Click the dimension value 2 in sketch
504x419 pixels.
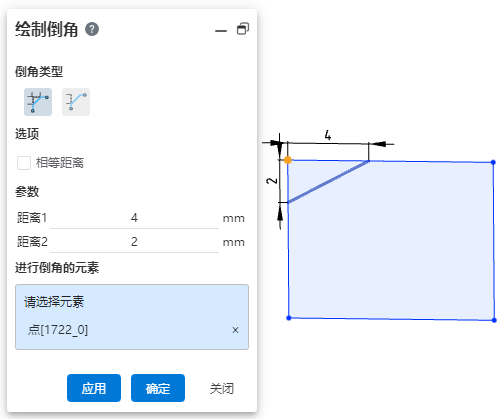[x=272, y=181]
